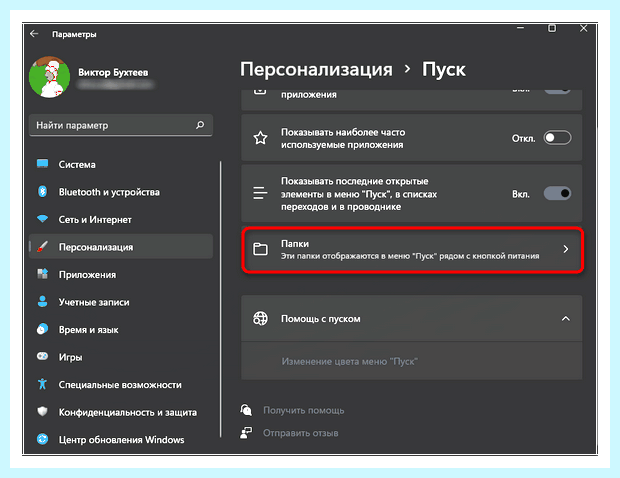Collapse the Помощь с пуском section
Image resolution: width=620 pixels, height=478 pixels.
click(x=566, y=319)
